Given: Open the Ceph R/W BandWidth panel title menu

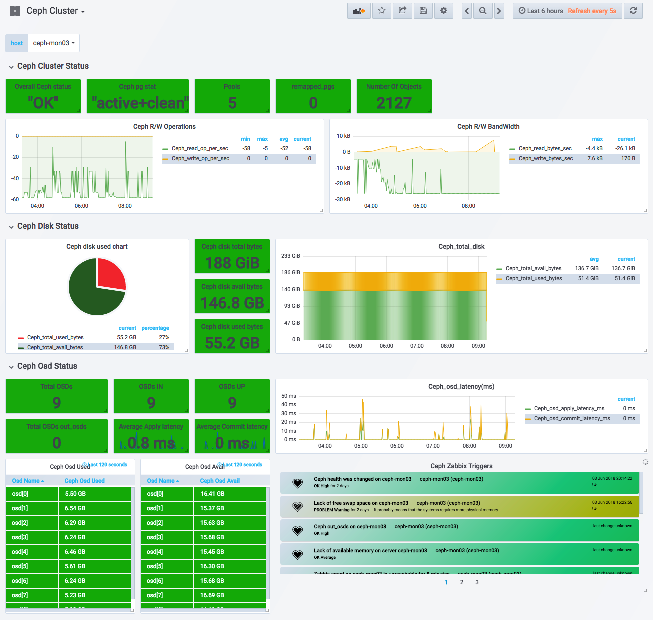Looking at the screenshot, I should click(x=488, y=126).
